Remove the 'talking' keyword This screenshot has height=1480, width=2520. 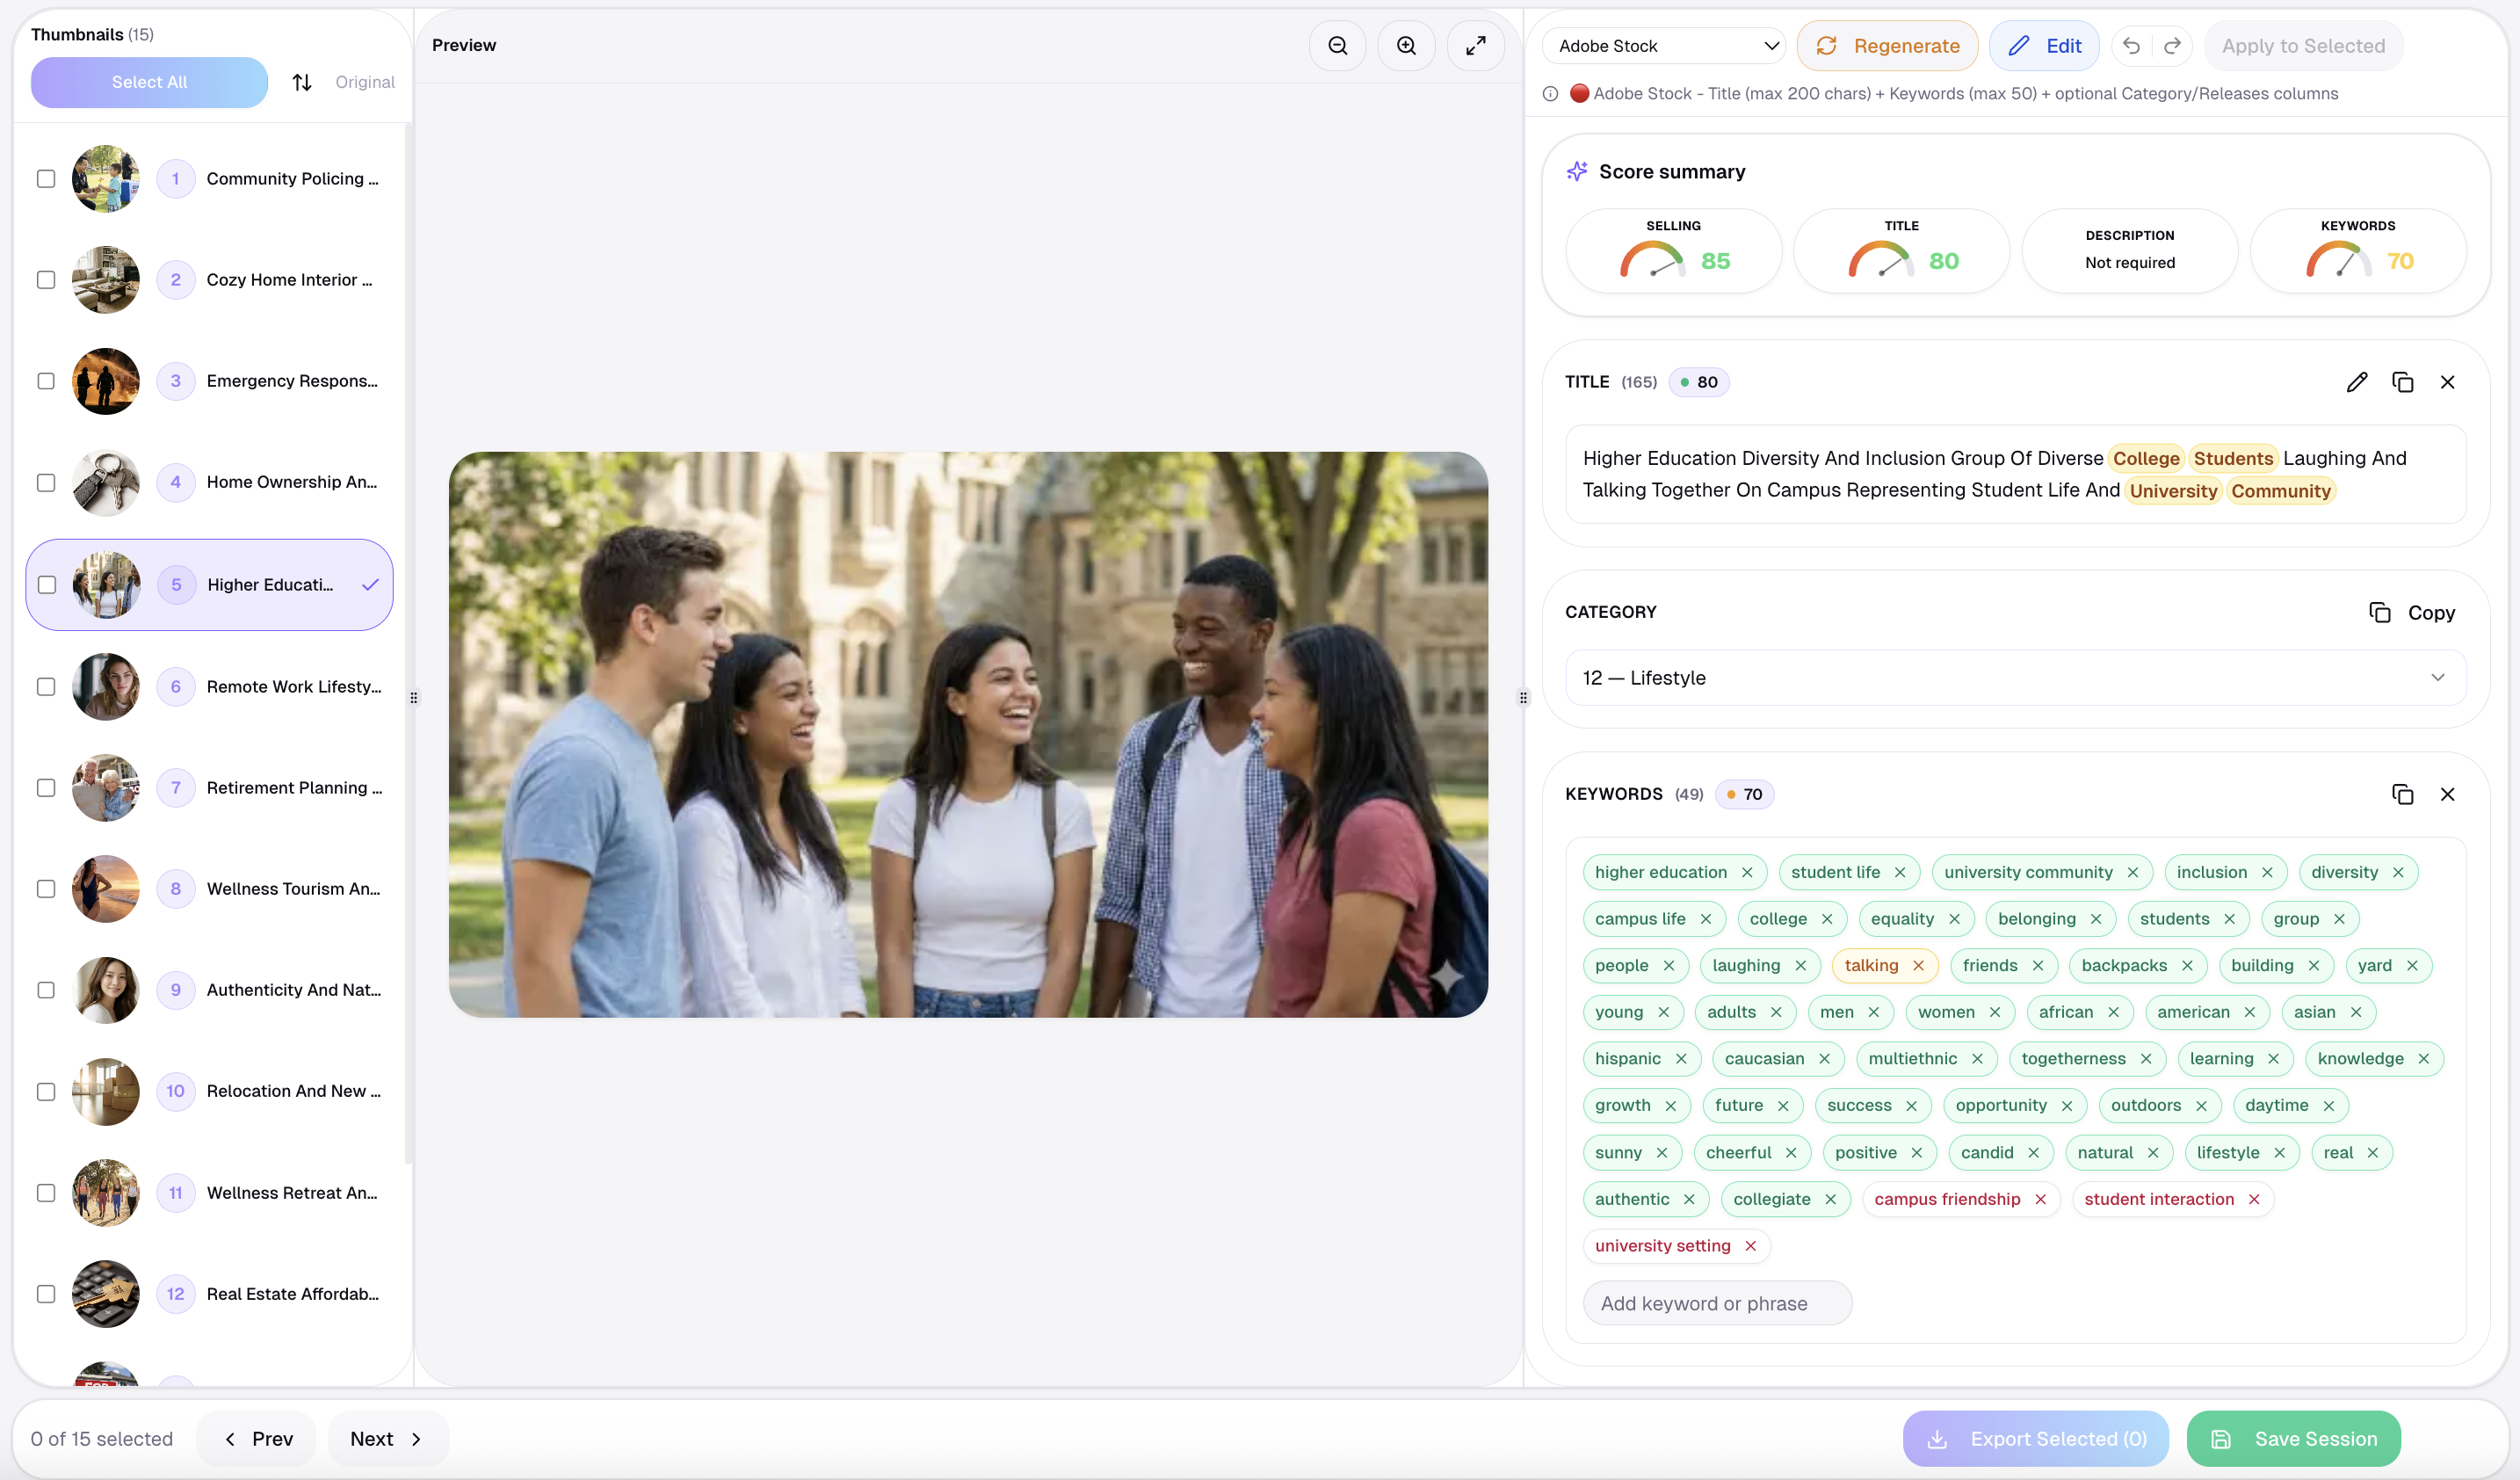click(1918, 965)
